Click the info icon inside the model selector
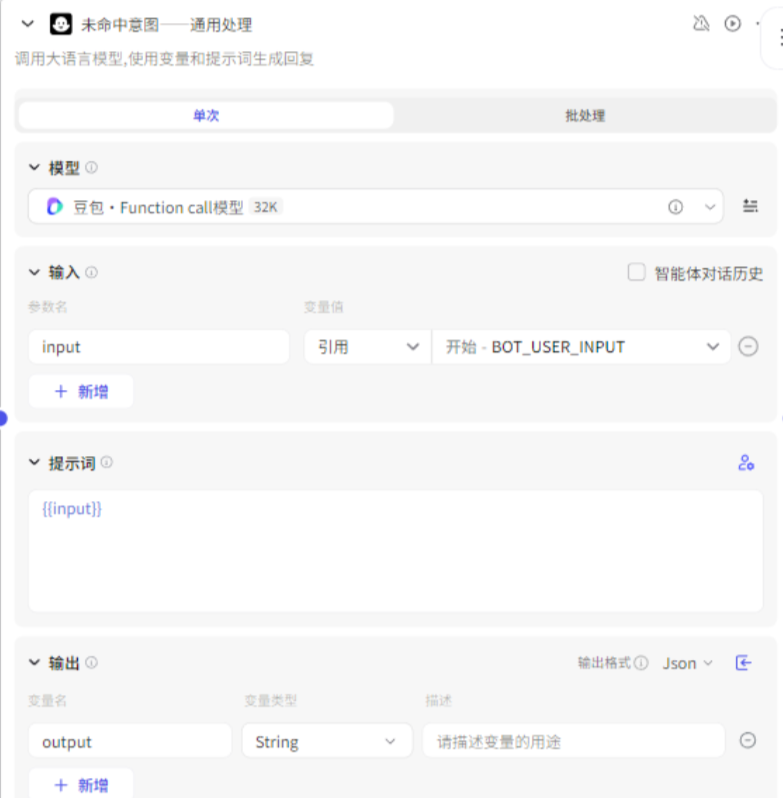The width and height of the screenshot is (783, 798). click(676, 207)
